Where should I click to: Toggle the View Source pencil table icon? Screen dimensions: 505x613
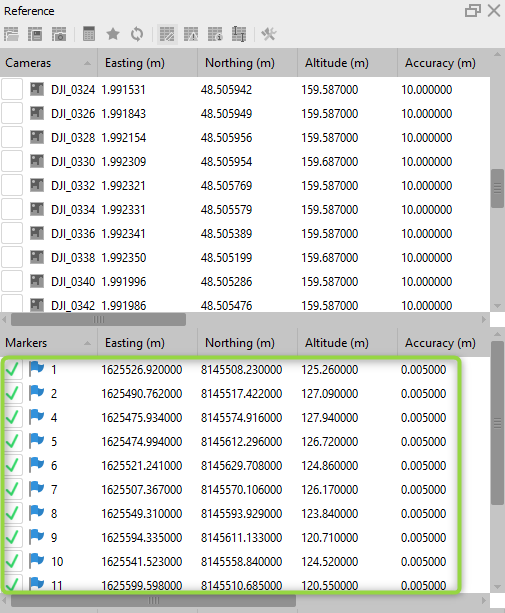click(167, 34)
